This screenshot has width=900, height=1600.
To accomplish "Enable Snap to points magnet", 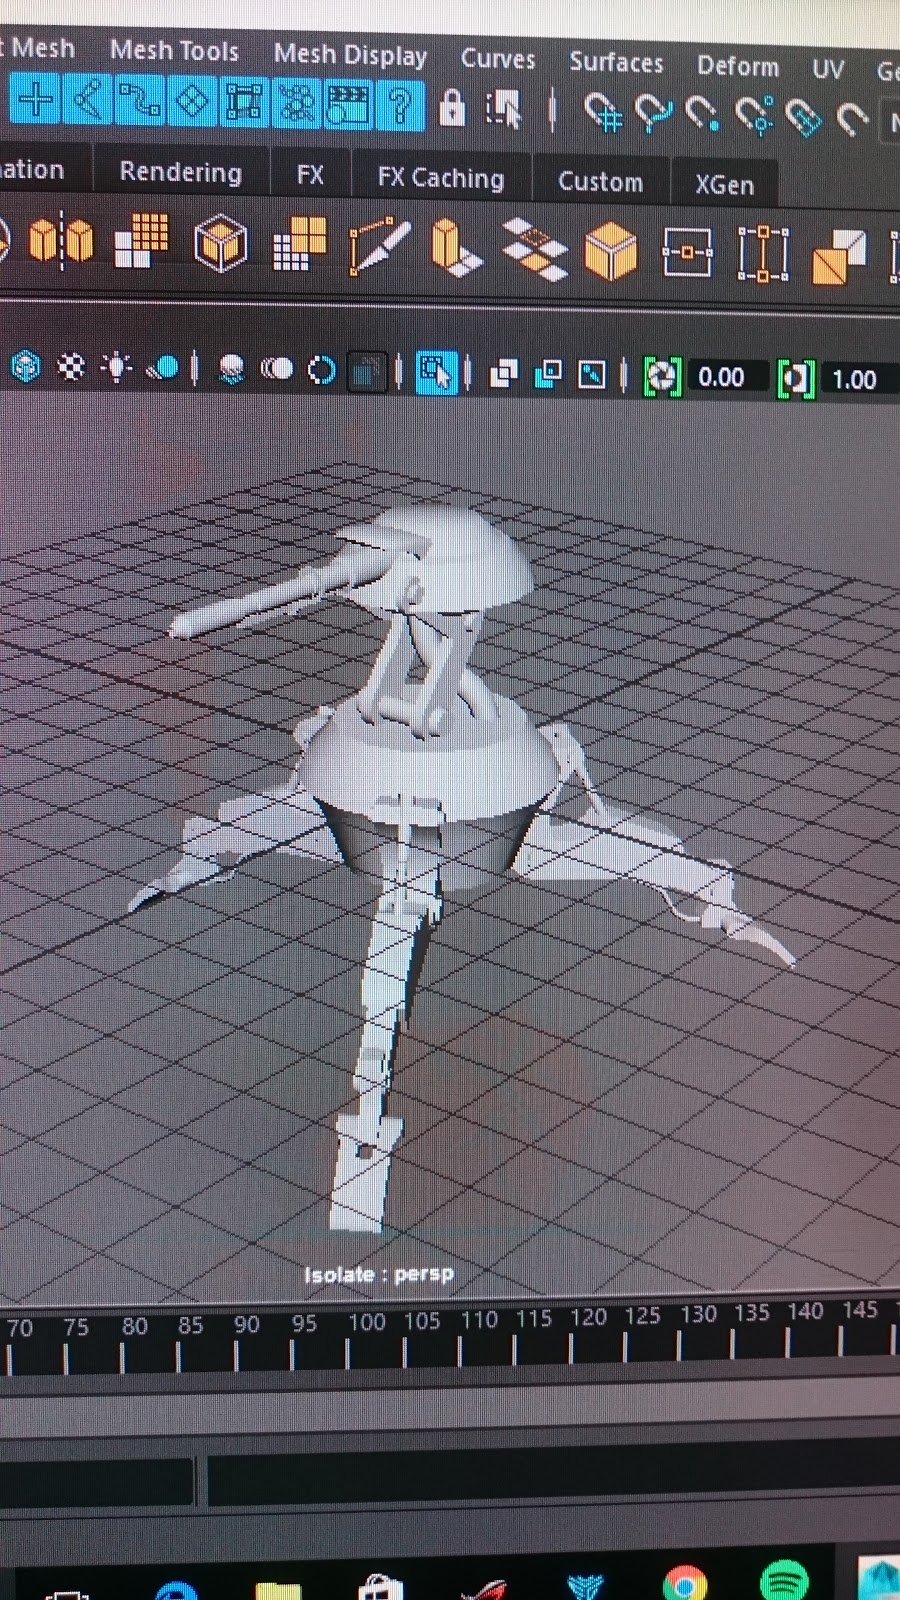I will pos(702,114).
